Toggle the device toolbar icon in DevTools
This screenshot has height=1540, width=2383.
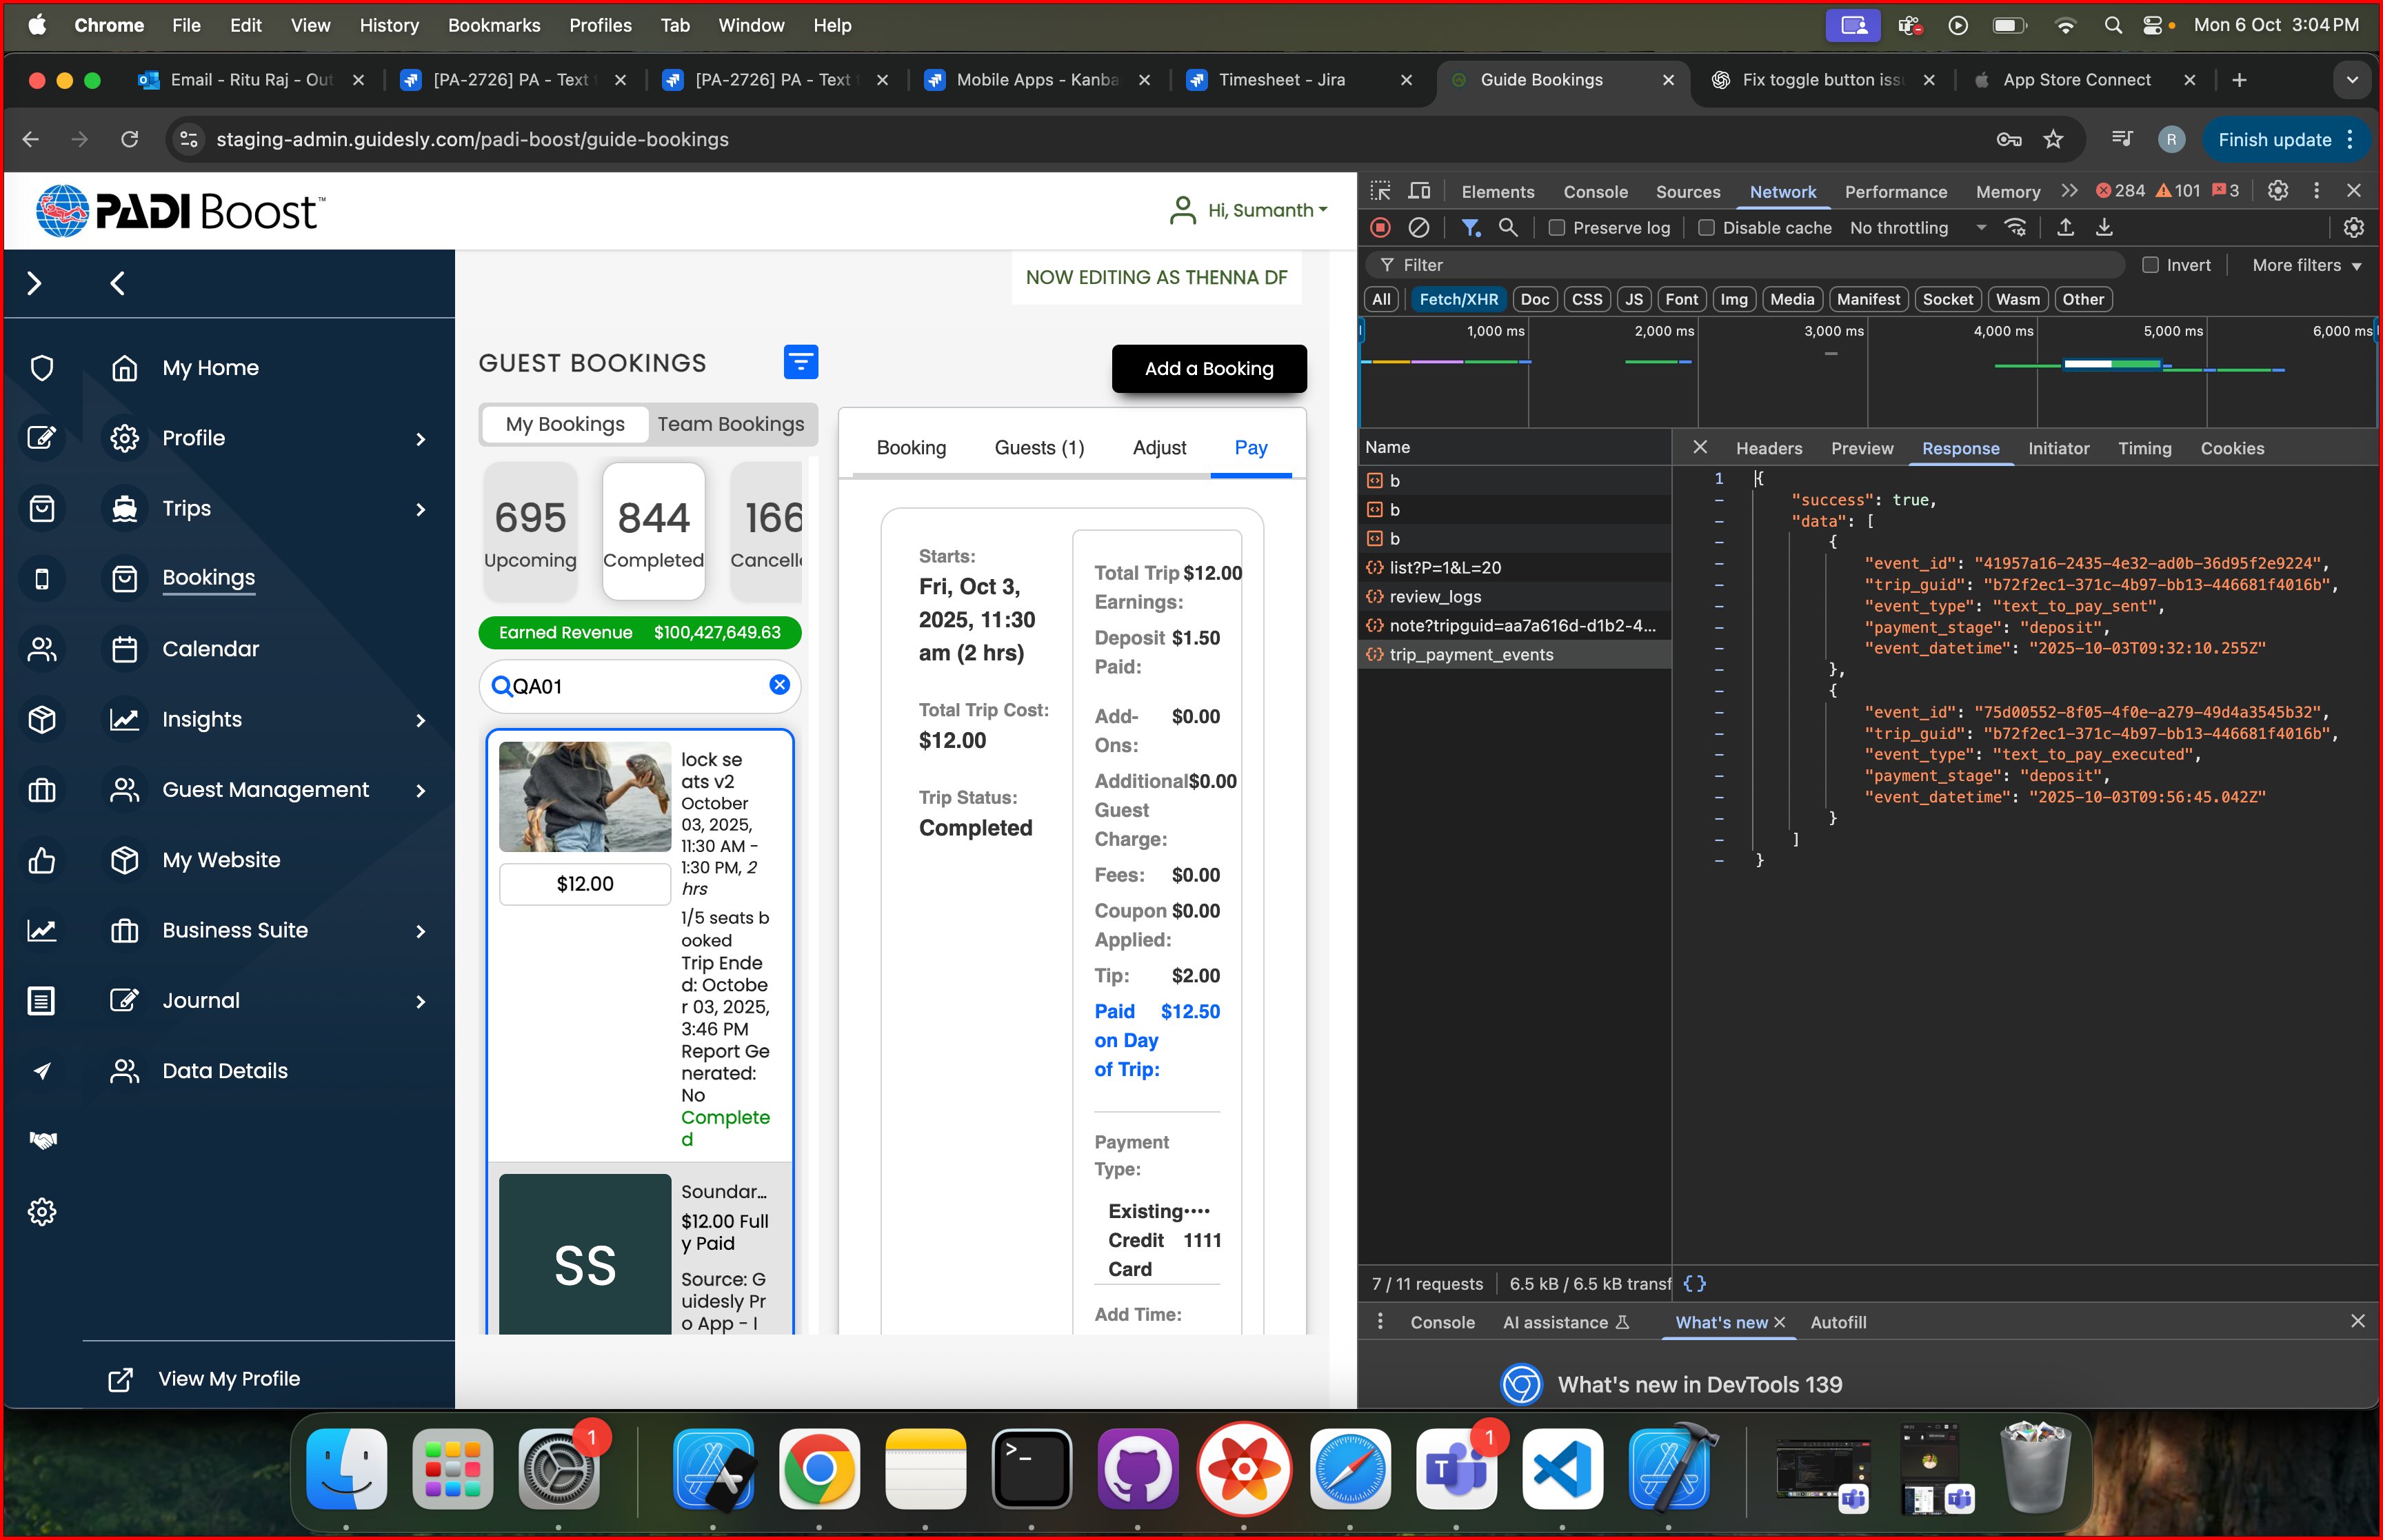point(1419,191)
